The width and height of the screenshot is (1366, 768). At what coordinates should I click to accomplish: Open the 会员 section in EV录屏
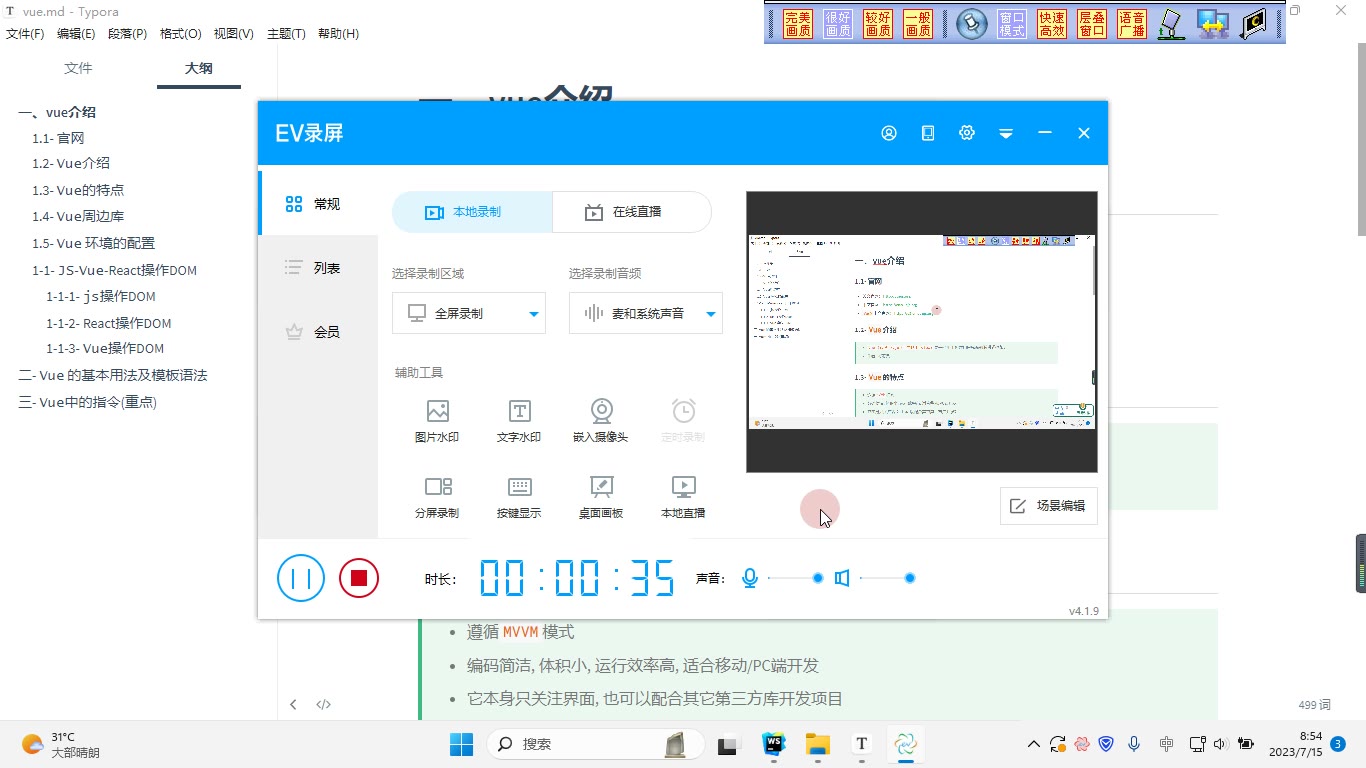pos(318,332)
